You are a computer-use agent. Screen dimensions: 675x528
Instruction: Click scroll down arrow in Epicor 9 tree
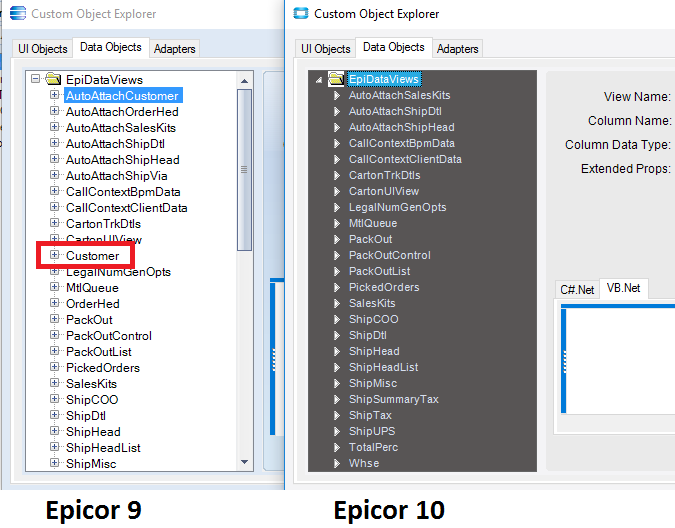pos(245,462)
